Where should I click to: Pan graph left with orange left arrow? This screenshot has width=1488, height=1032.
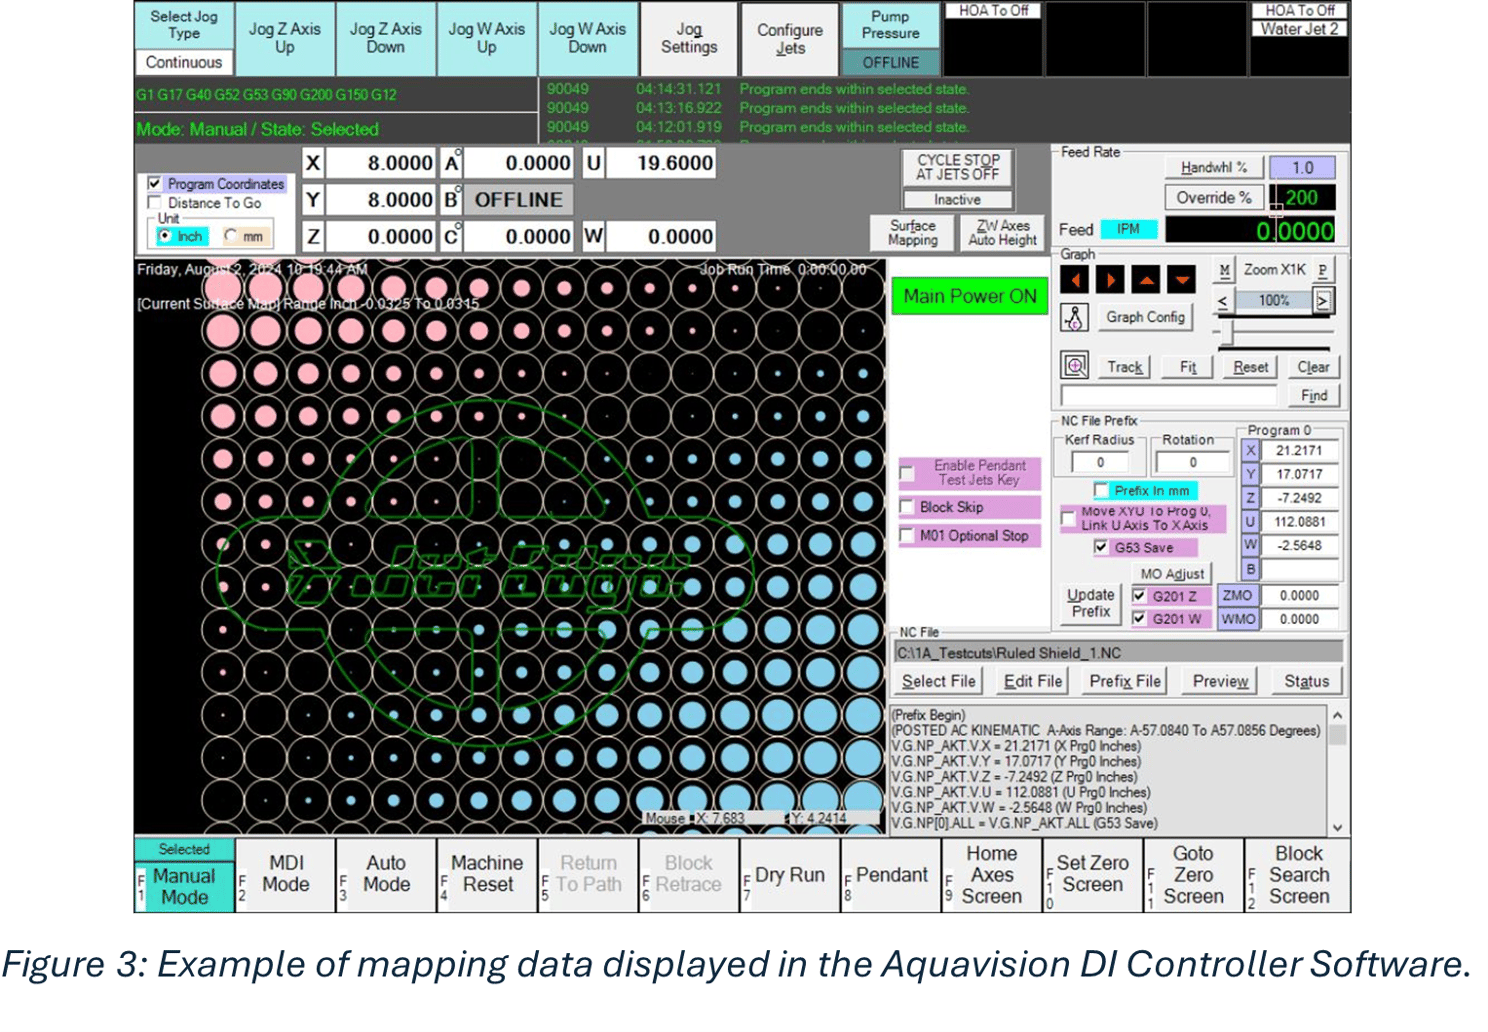click(1074, 280)
